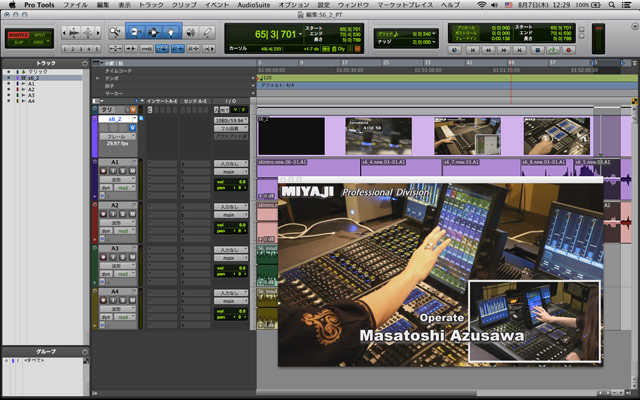Viewport: 640px width, 400px height.
Task: Click the インサートA-E column header
Action: (162, 101)
